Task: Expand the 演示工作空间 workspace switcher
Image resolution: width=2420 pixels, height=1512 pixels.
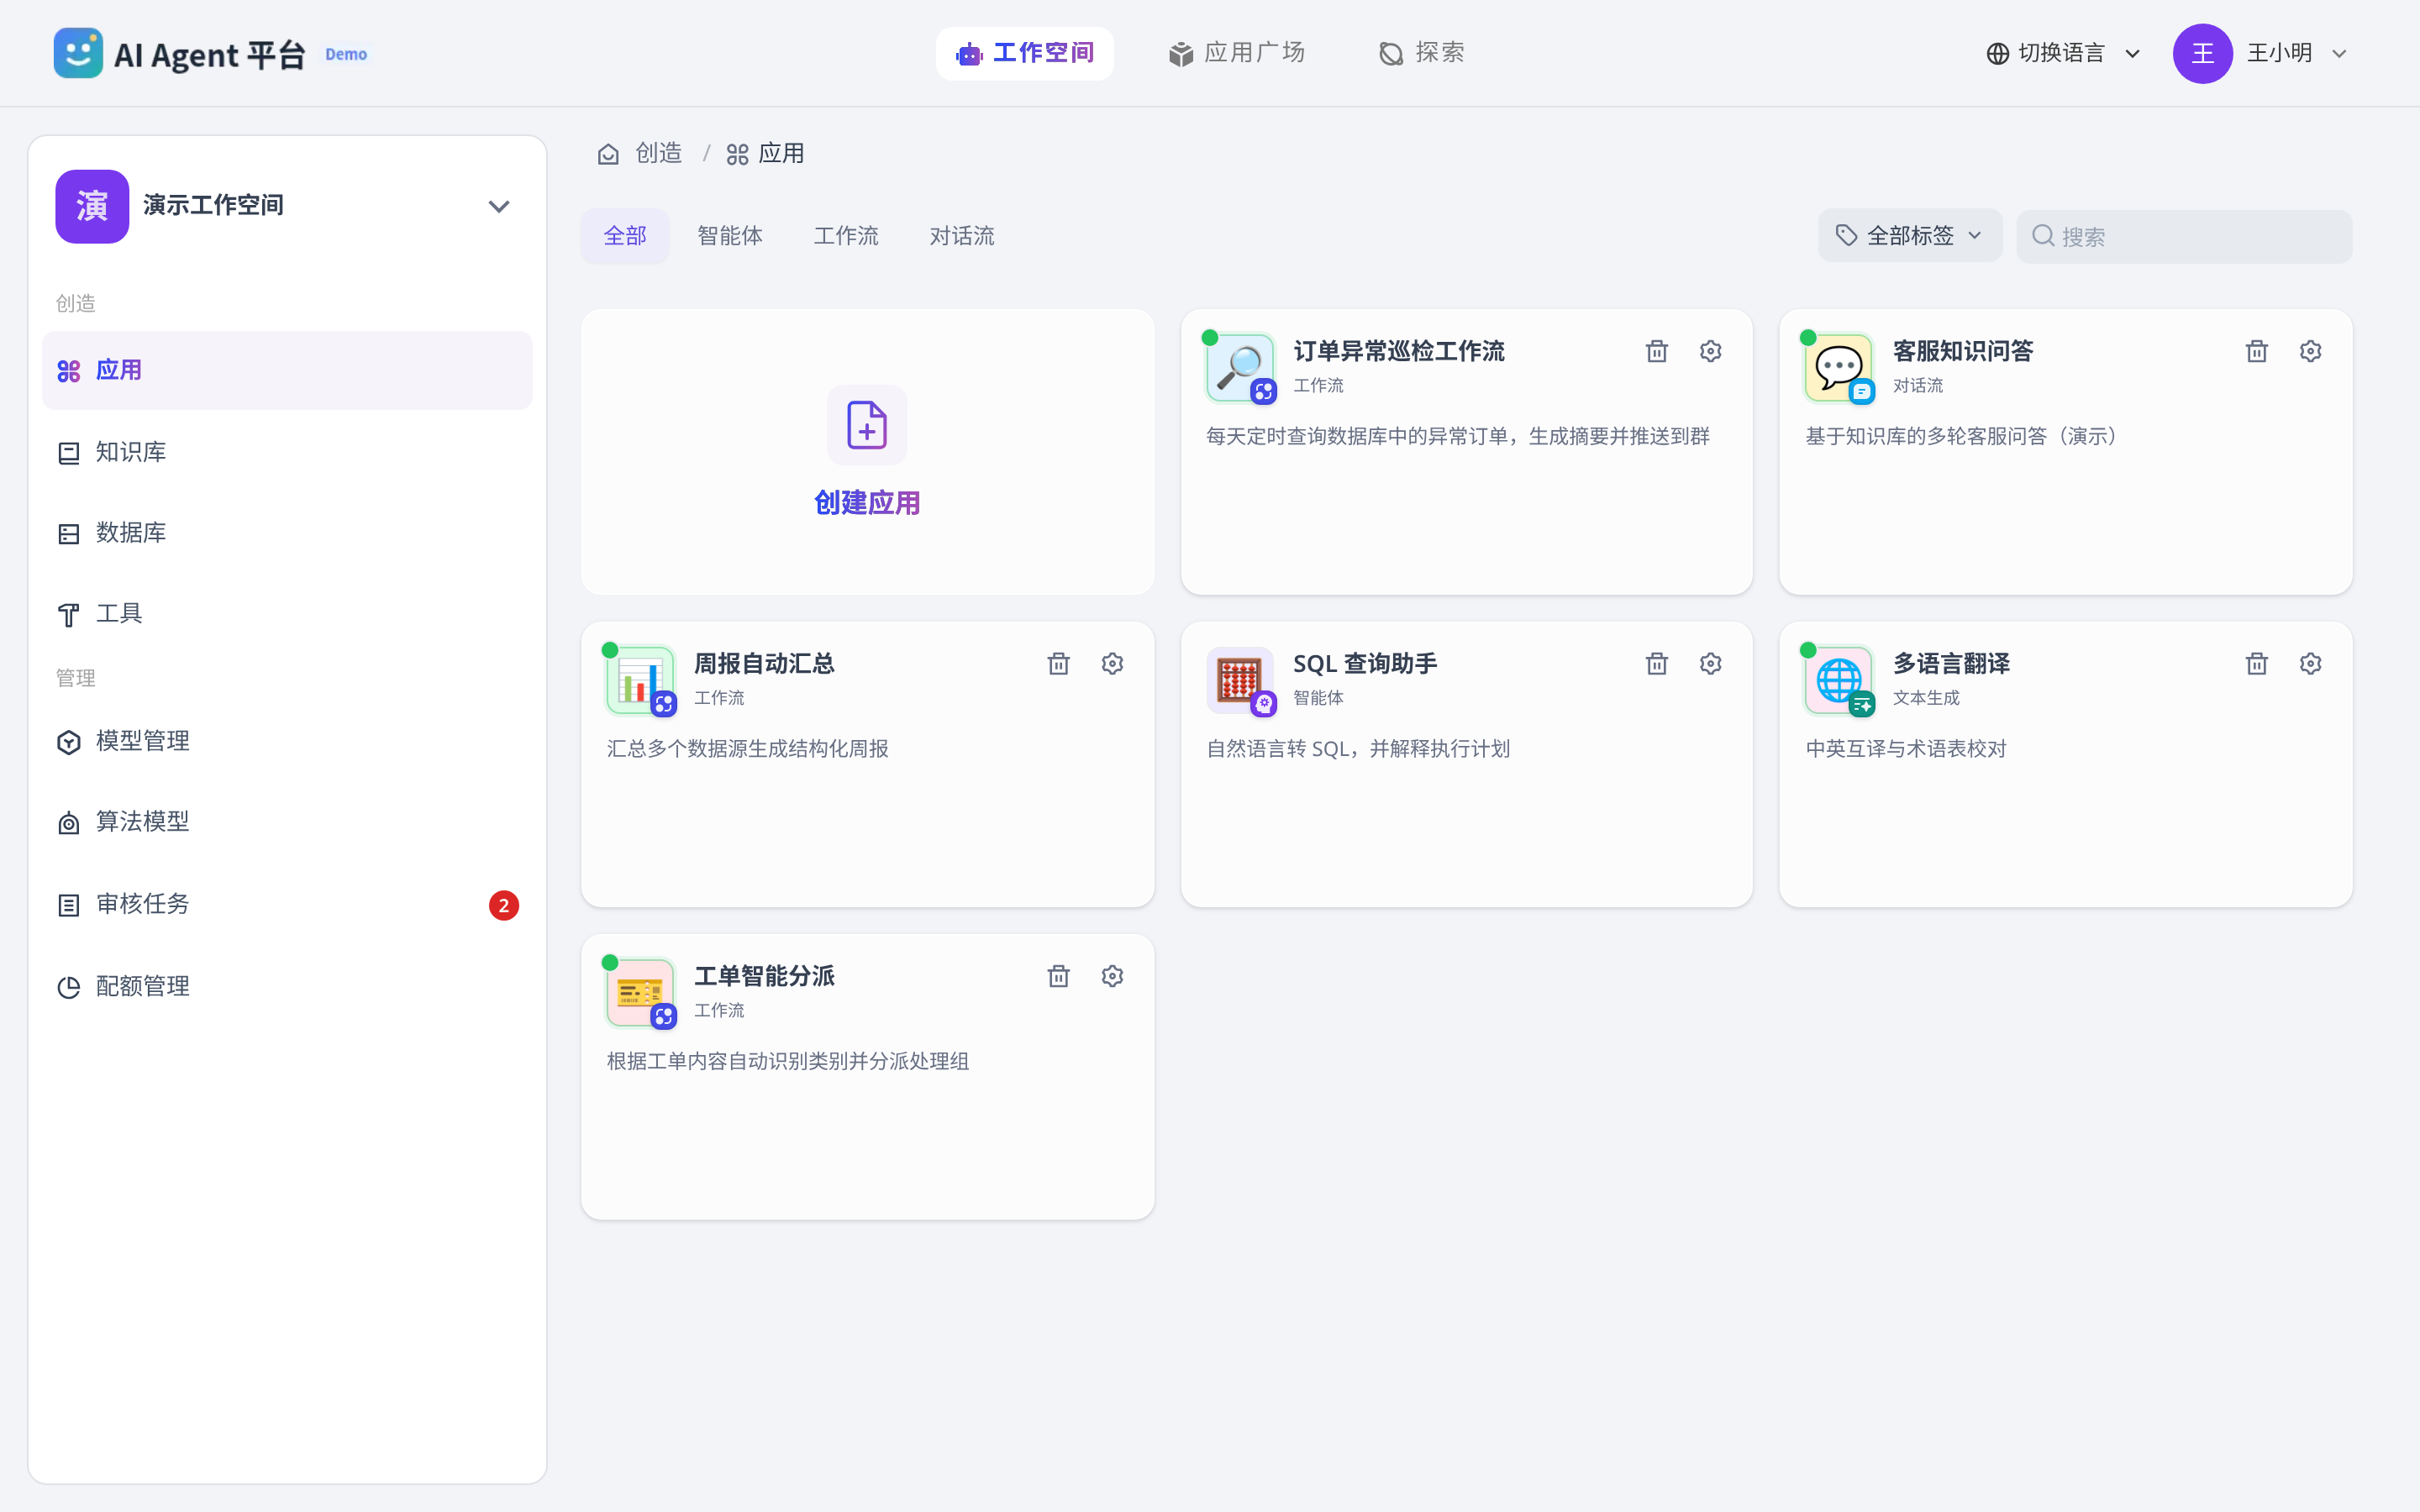Action: [499, 207]
